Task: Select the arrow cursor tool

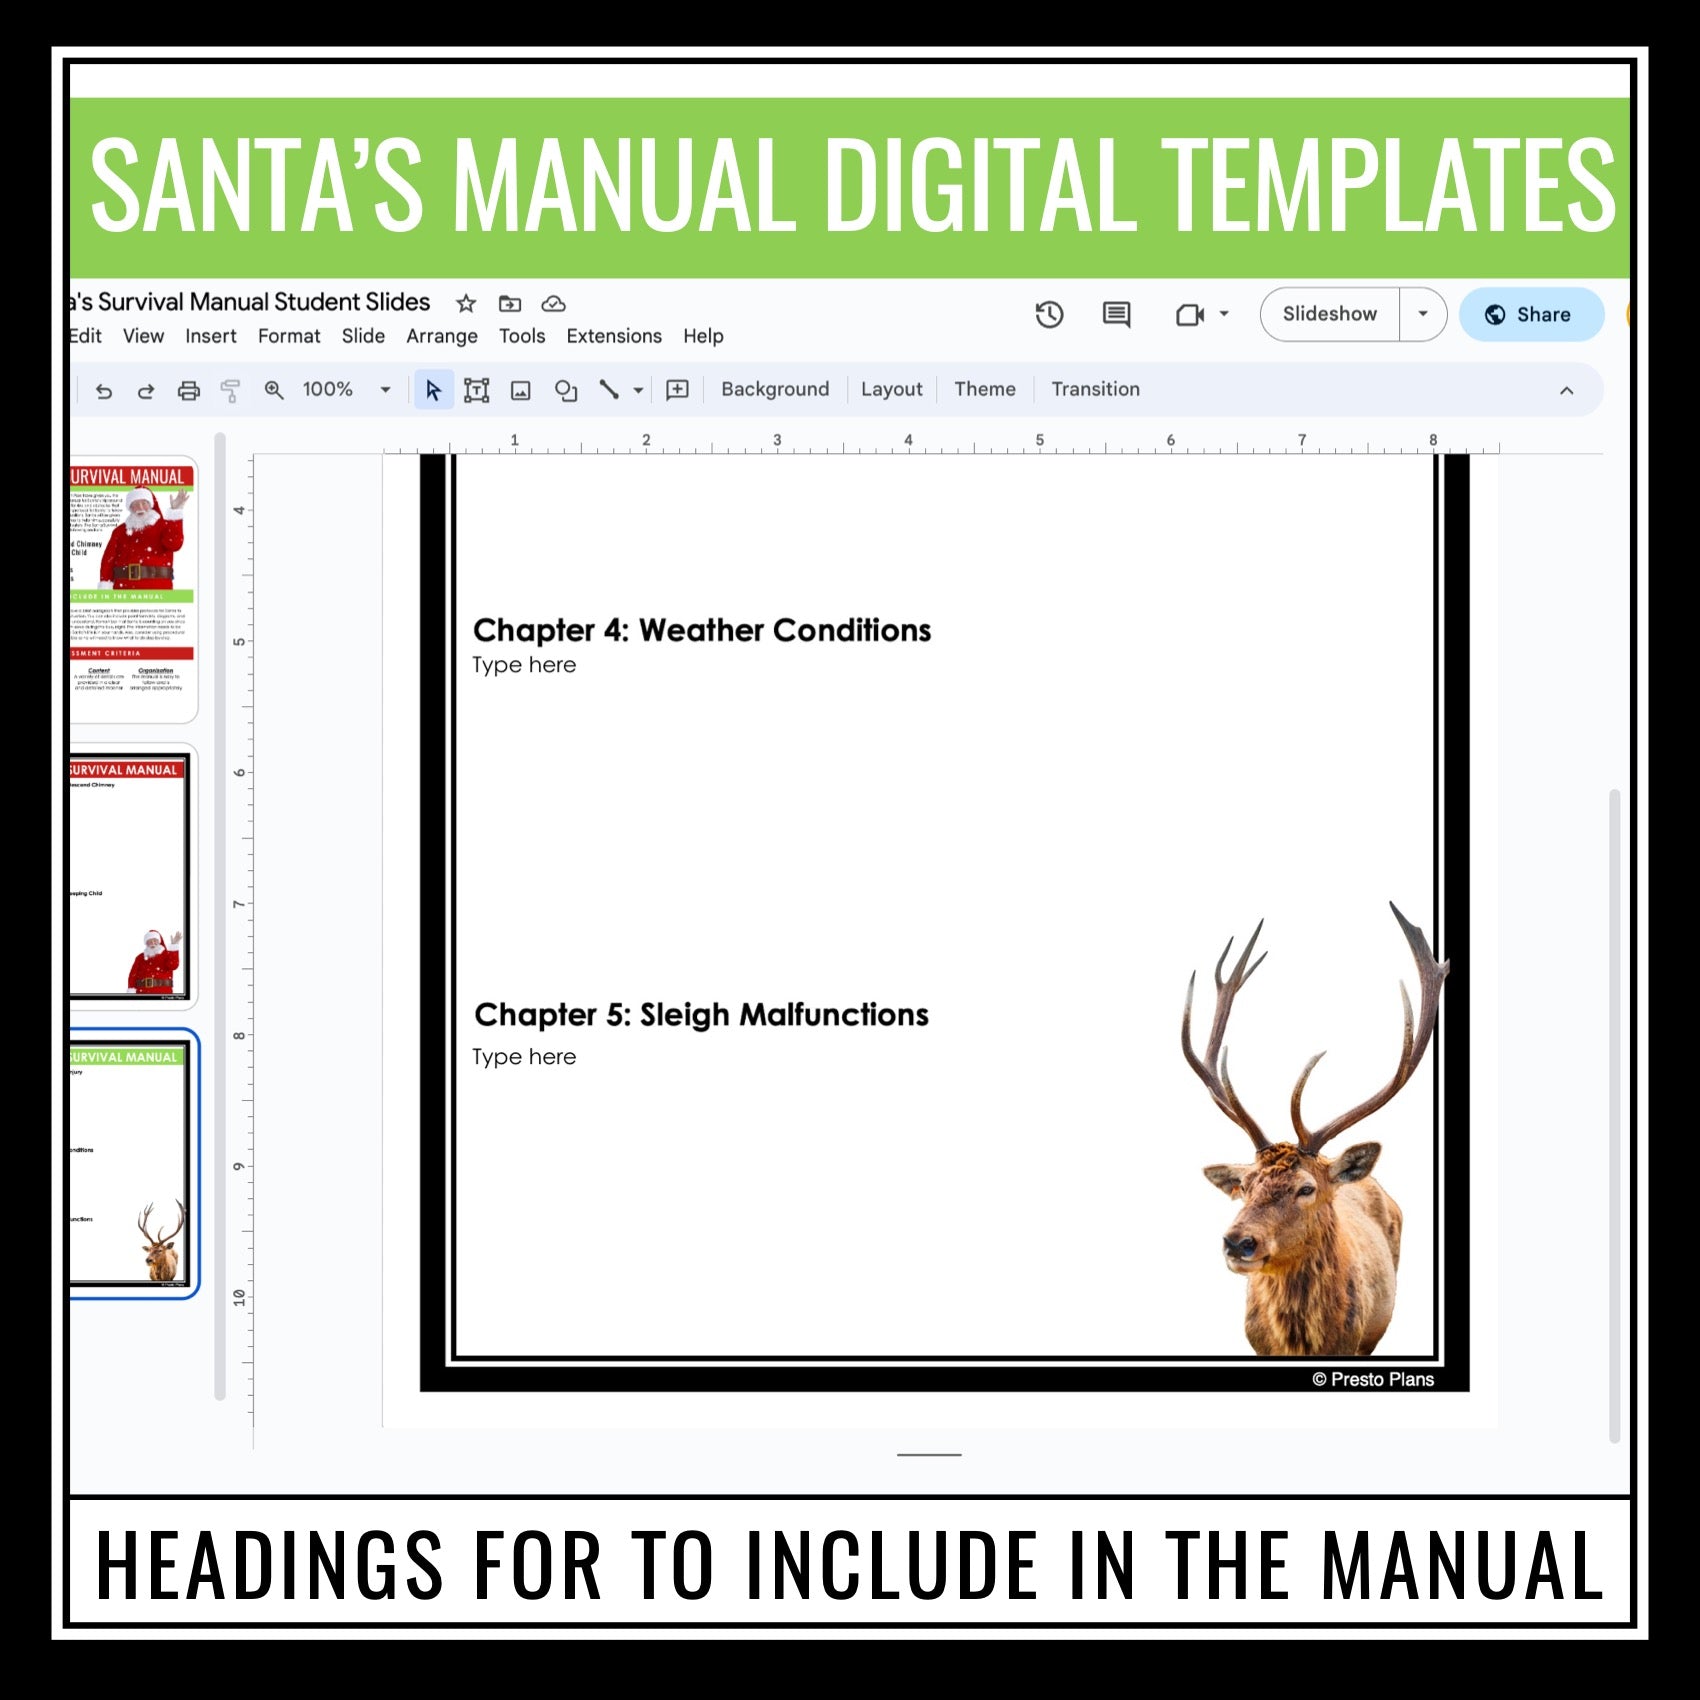Action: coord(433,390)
